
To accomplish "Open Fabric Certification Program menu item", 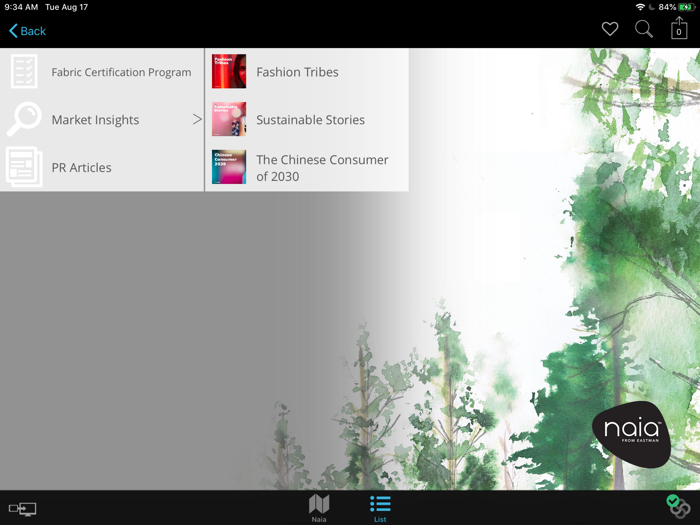I will tap(102, 72).
